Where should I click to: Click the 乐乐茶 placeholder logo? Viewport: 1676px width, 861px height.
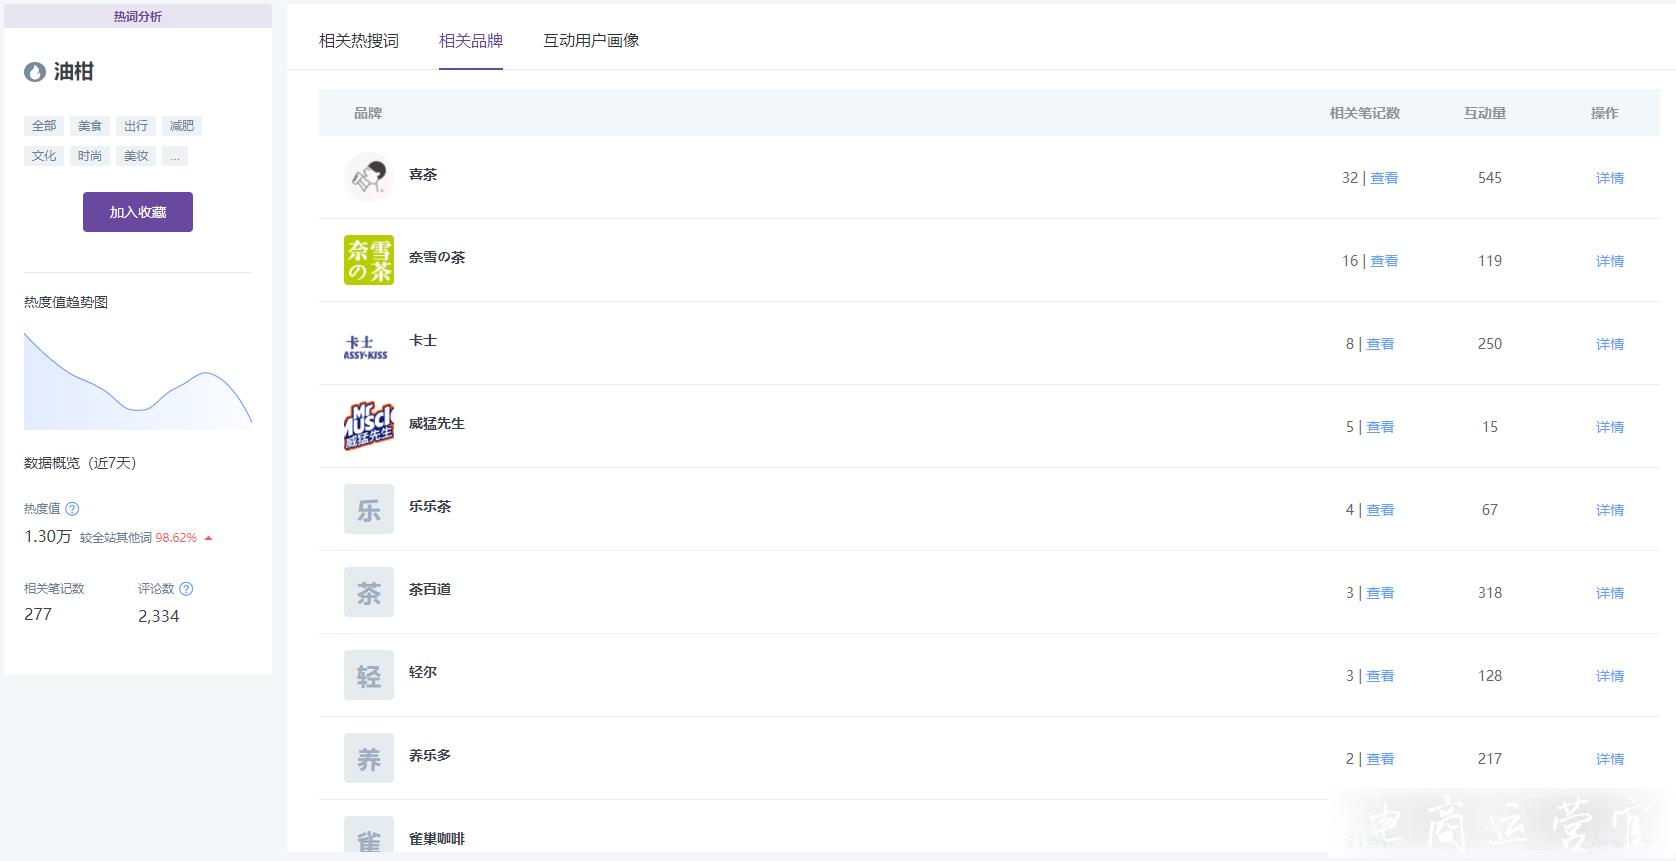pyautogui.click(x=369, y=509)
